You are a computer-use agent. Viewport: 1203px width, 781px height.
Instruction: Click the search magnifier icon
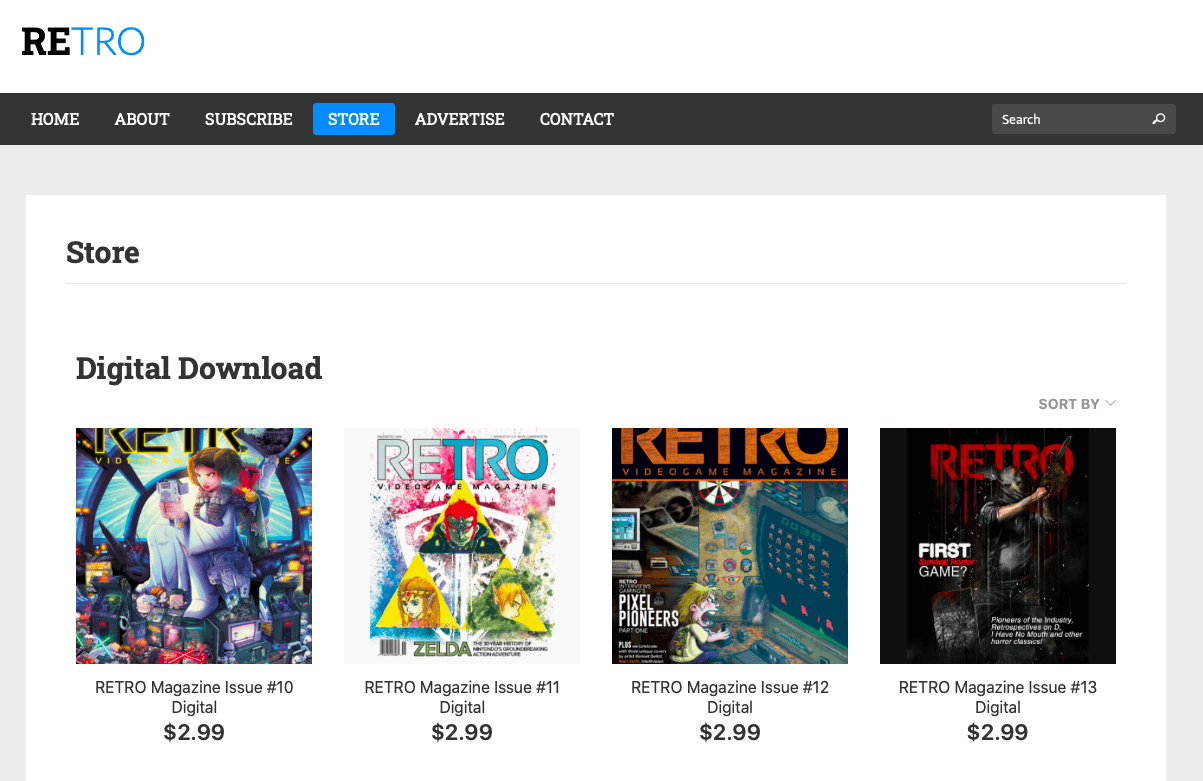click(1159, 119)
